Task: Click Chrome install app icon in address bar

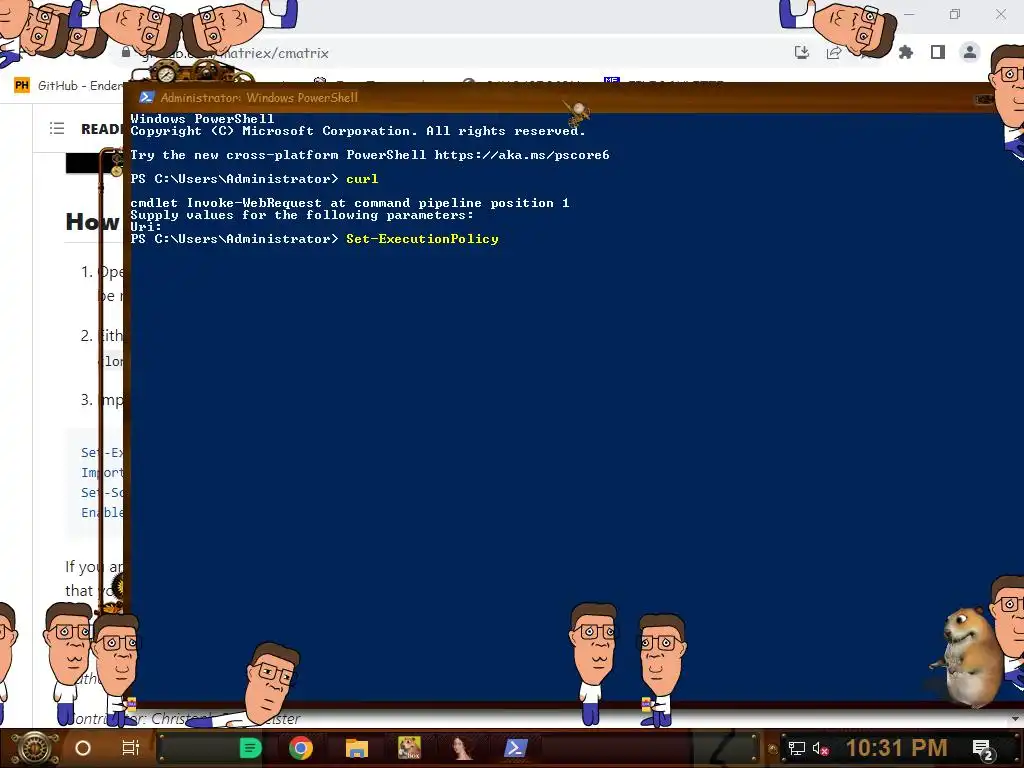Action: (802, 53)
